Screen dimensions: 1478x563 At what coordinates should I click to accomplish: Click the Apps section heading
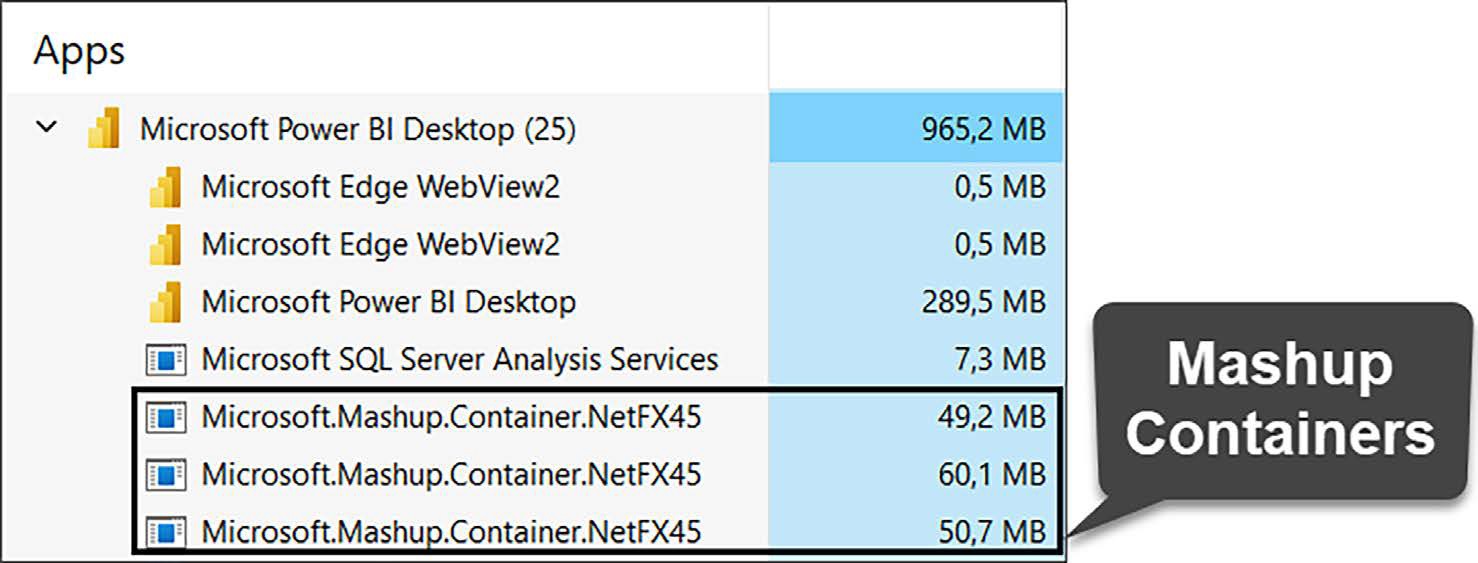[x=79, y=51]
